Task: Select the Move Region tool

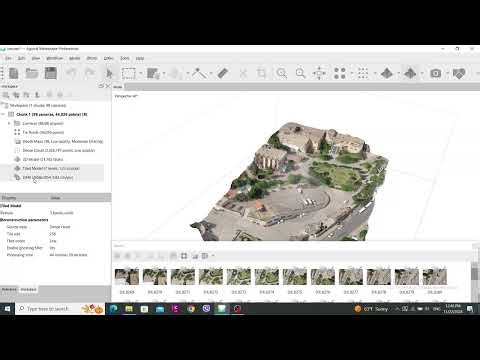Action: tap(153, 73)
